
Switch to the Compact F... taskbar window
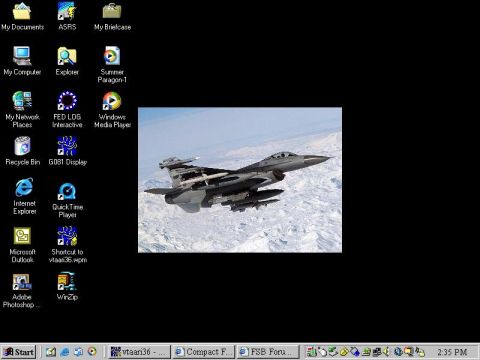[204, 352]
